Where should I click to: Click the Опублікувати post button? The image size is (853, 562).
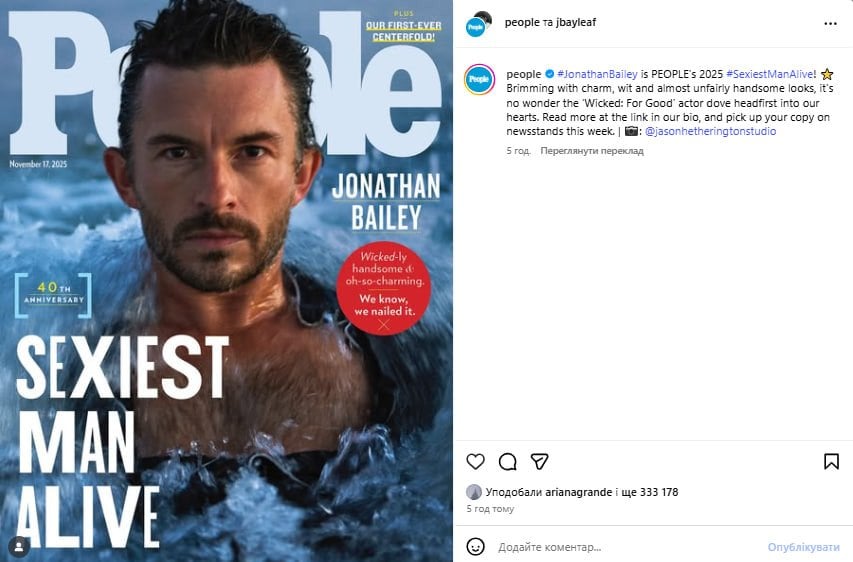coord(803,547)
